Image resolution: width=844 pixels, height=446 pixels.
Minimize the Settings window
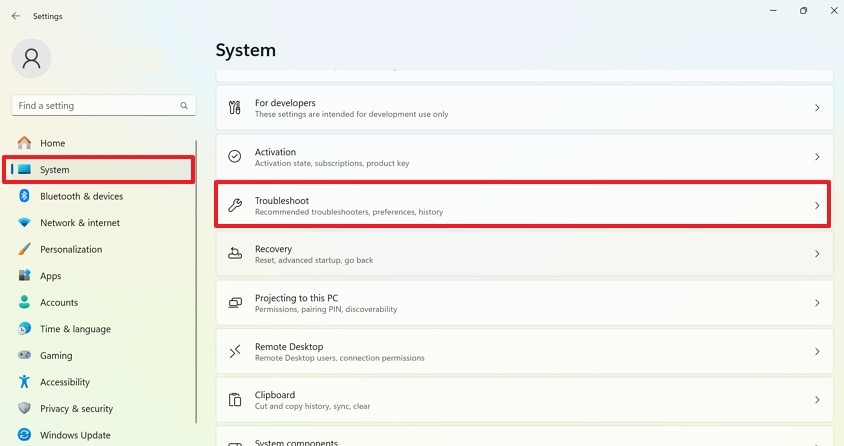tap(773, 10)
